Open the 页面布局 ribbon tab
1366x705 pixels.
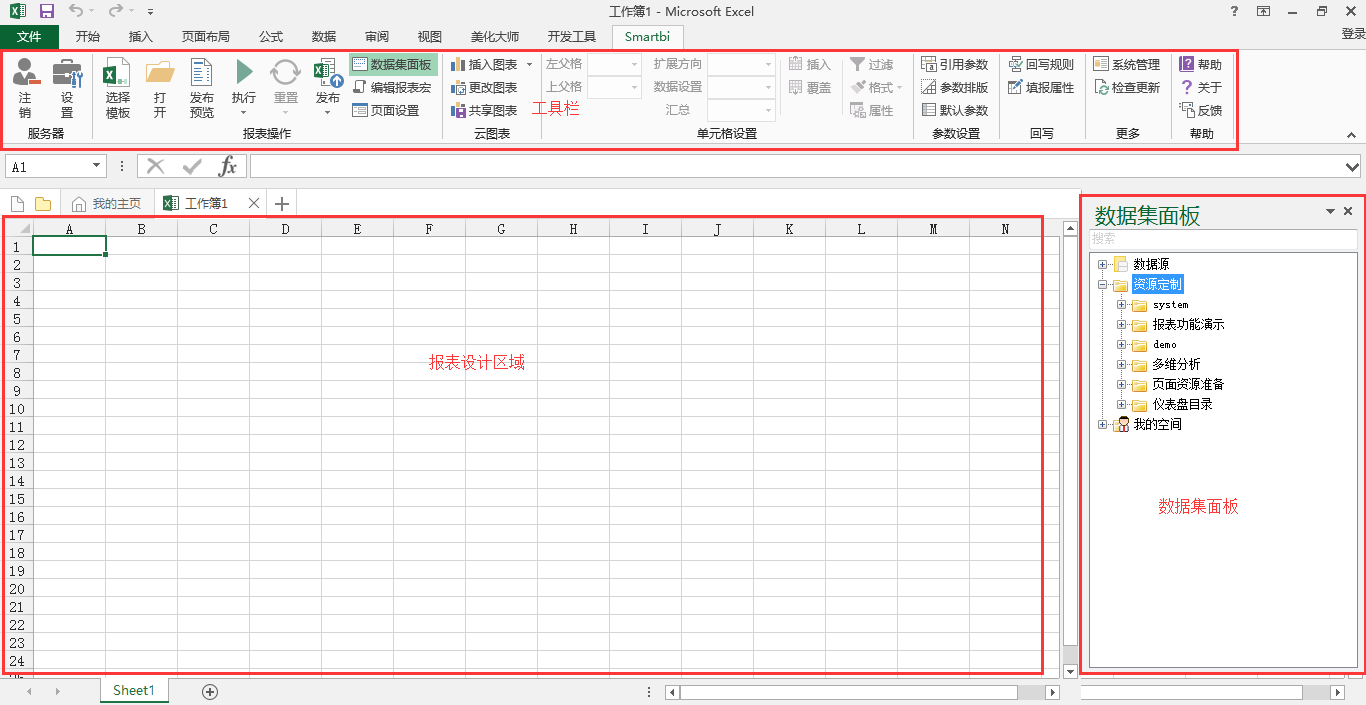pos(205,37)
